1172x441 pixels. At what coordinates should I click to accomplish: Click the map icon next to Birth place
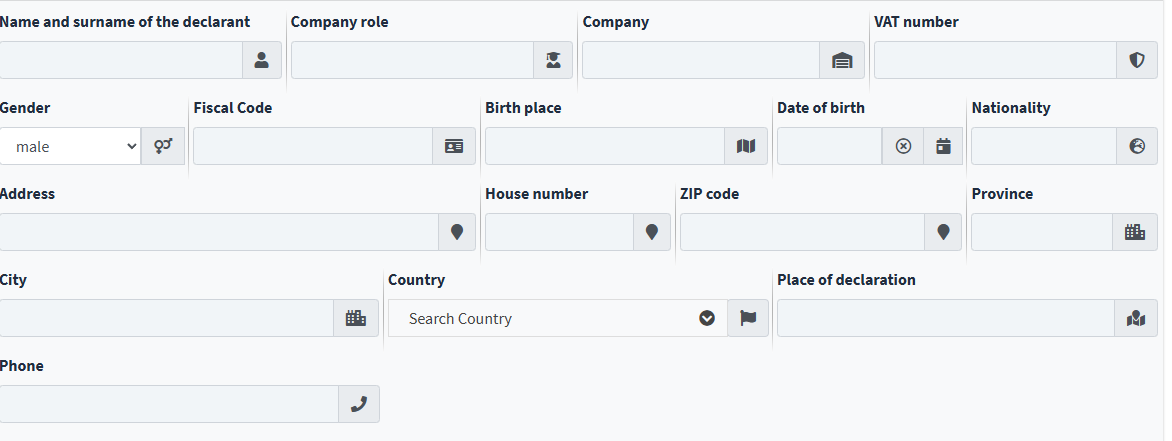[x=746, y=147]
